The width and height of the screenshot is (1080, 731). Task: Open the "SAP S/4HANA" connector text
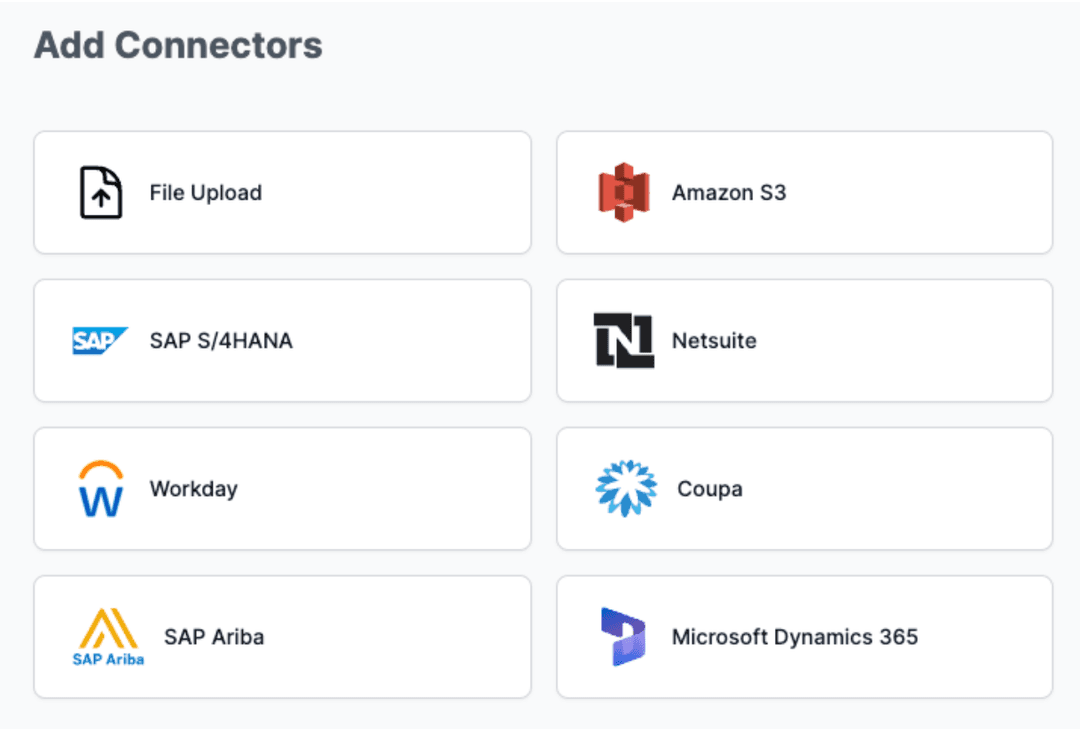click(x=221, y=341)
